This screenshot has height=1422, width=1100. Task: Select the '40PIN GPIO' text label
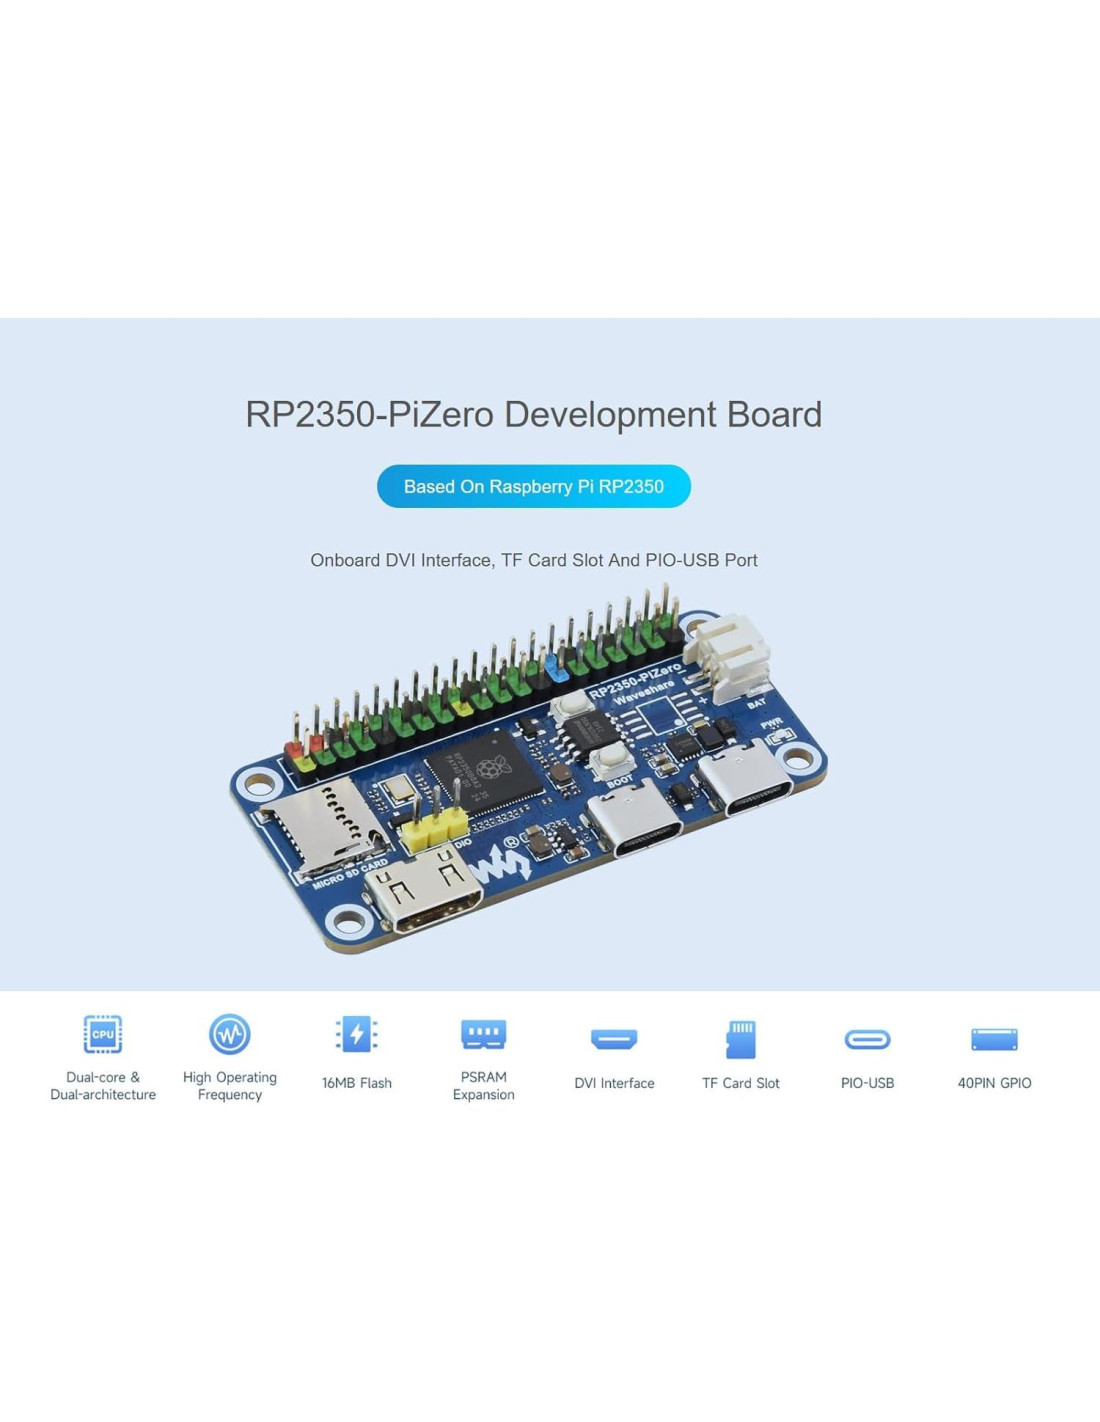[x=994, y=1083]
